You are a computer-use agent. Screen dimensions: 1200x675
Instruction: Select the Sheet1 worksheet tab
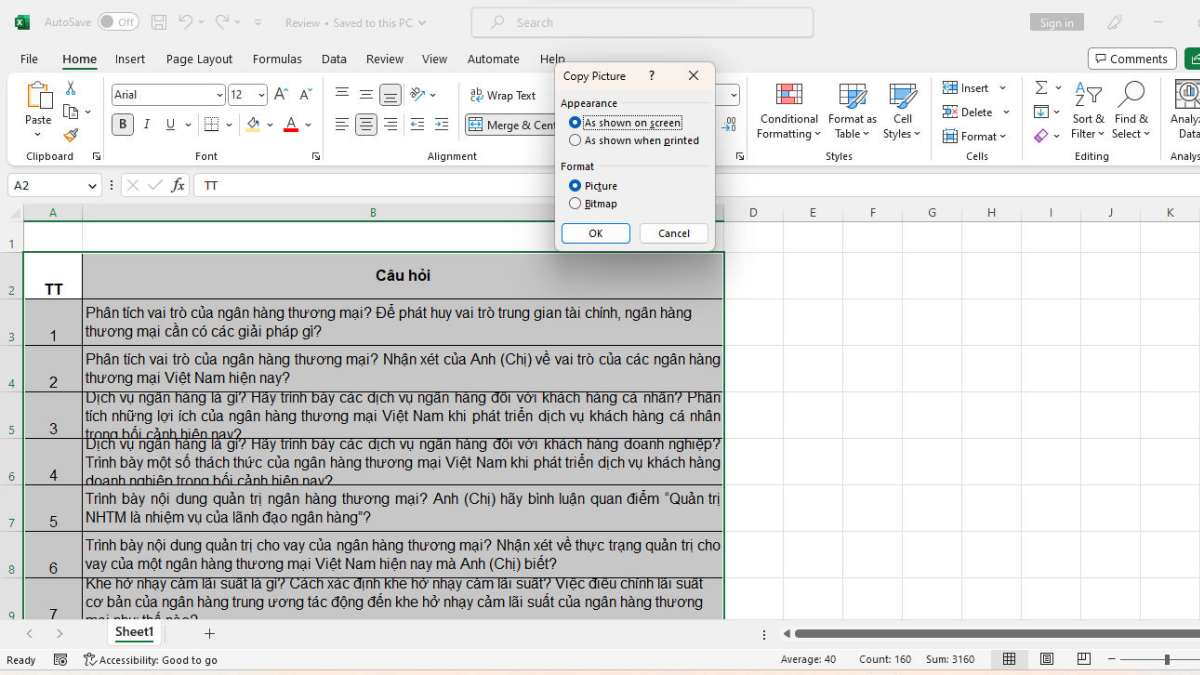(134, 632)
